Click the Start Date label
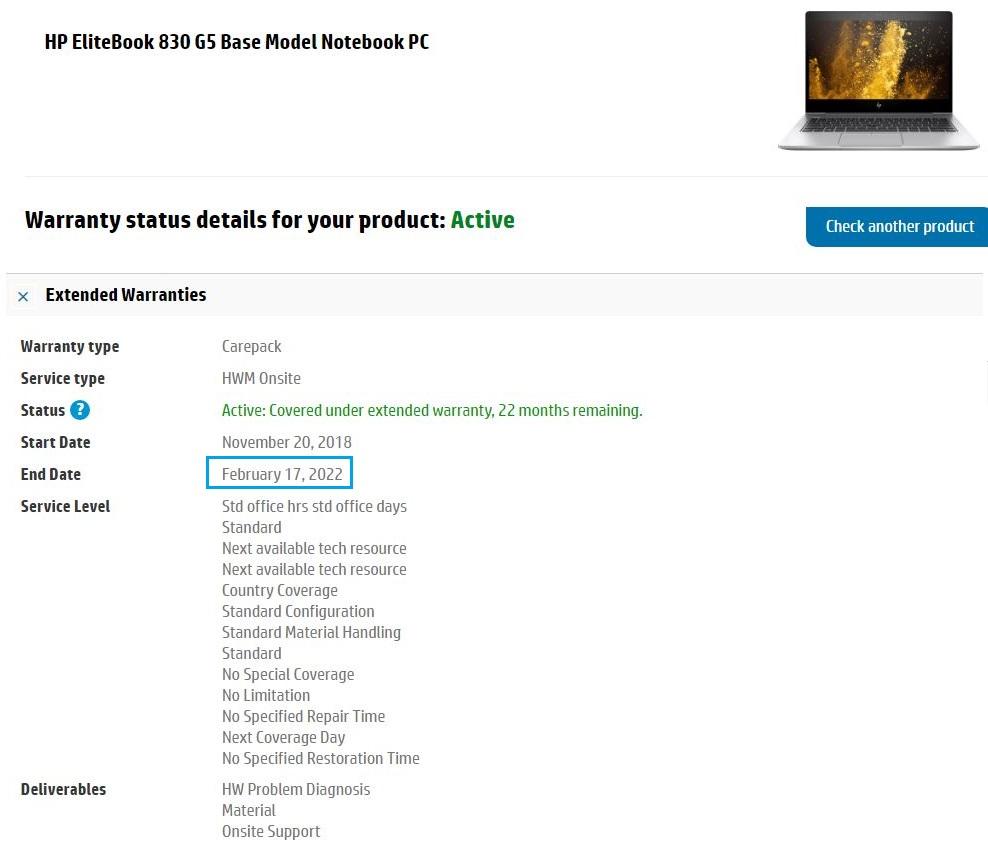The width and height of the screenshot is (988, 854). [x=55, y=442]
